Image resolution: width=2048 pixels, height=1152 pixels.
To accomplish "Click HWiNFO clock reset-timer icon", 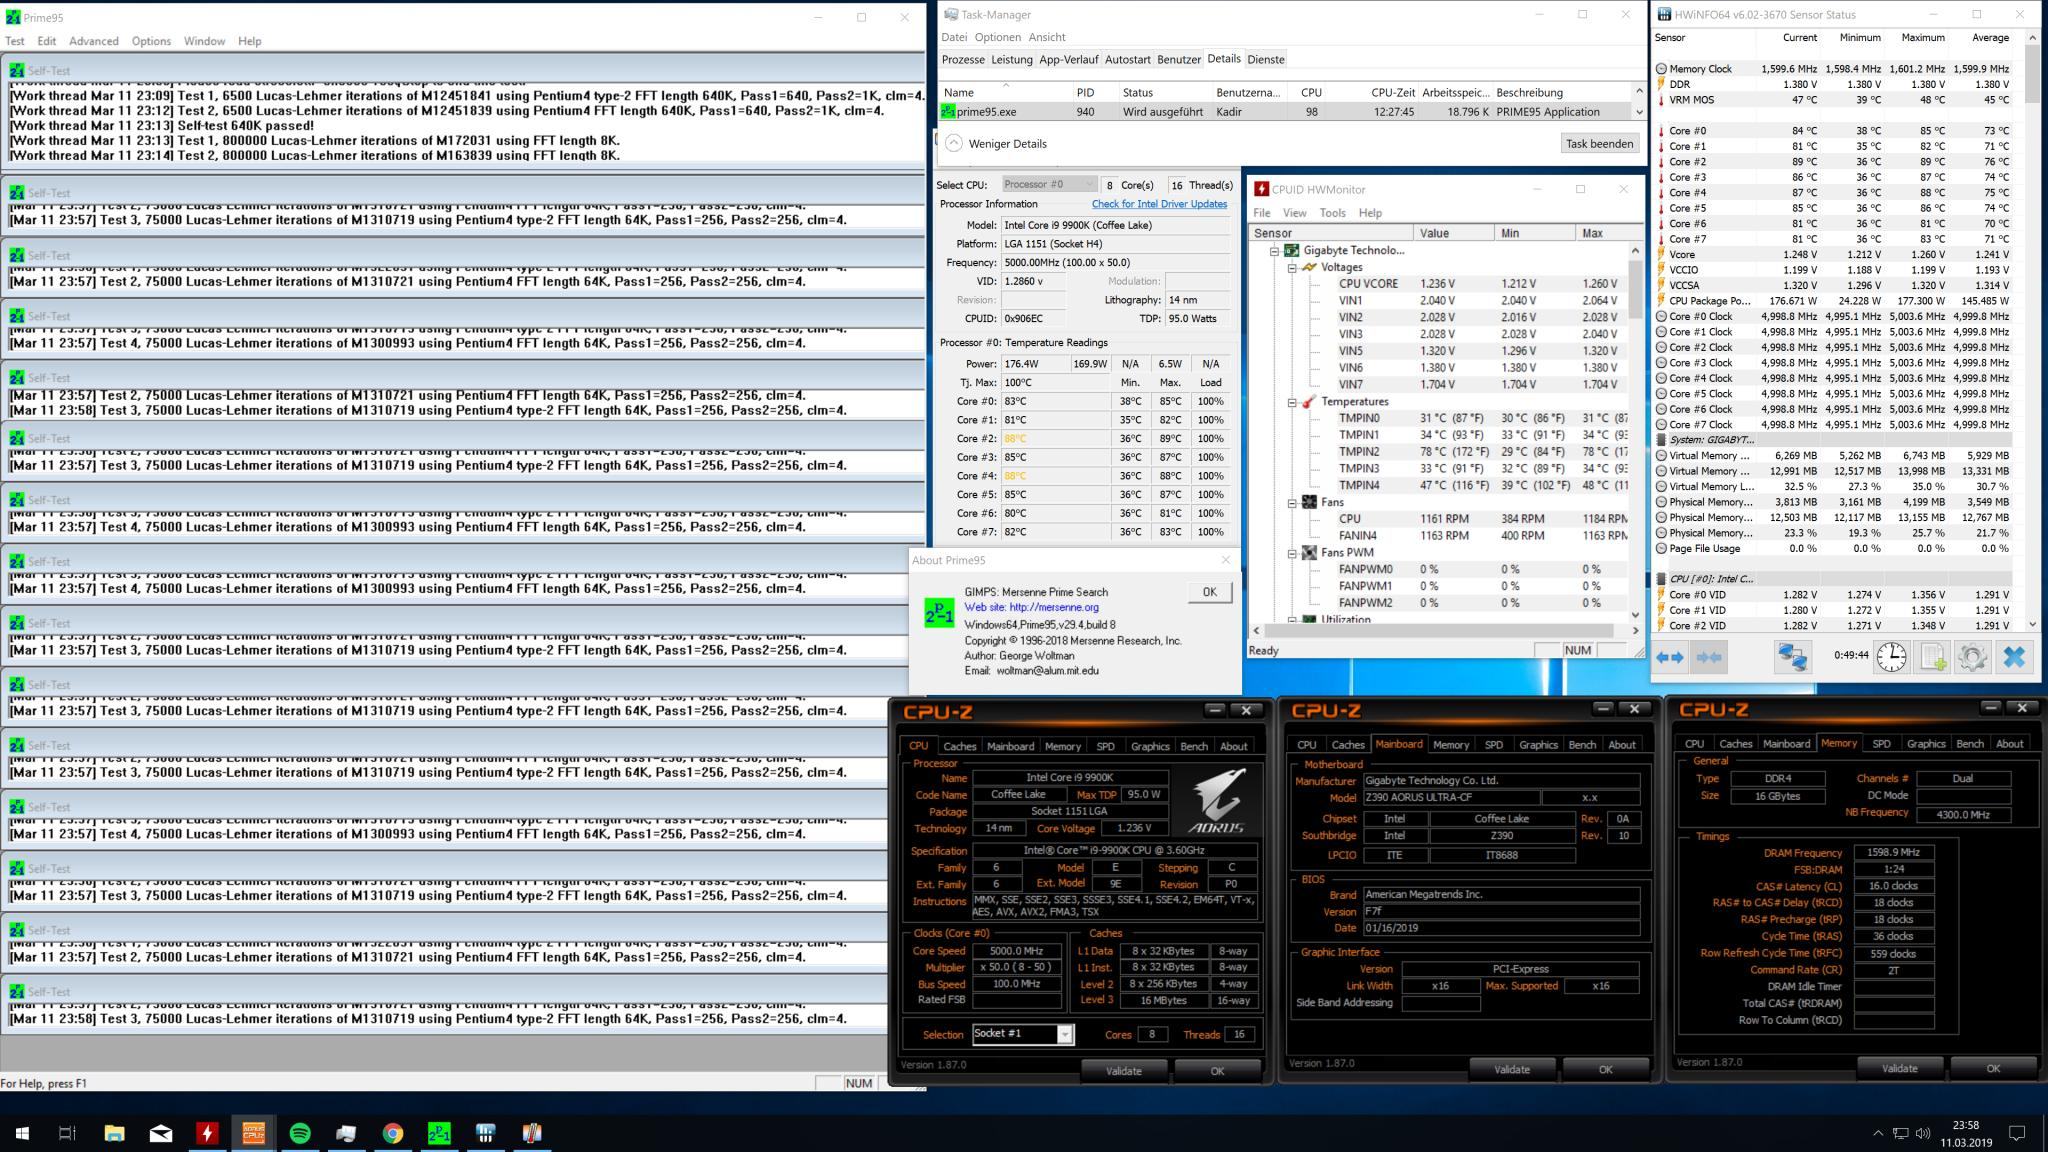I will click(1891, 657).
